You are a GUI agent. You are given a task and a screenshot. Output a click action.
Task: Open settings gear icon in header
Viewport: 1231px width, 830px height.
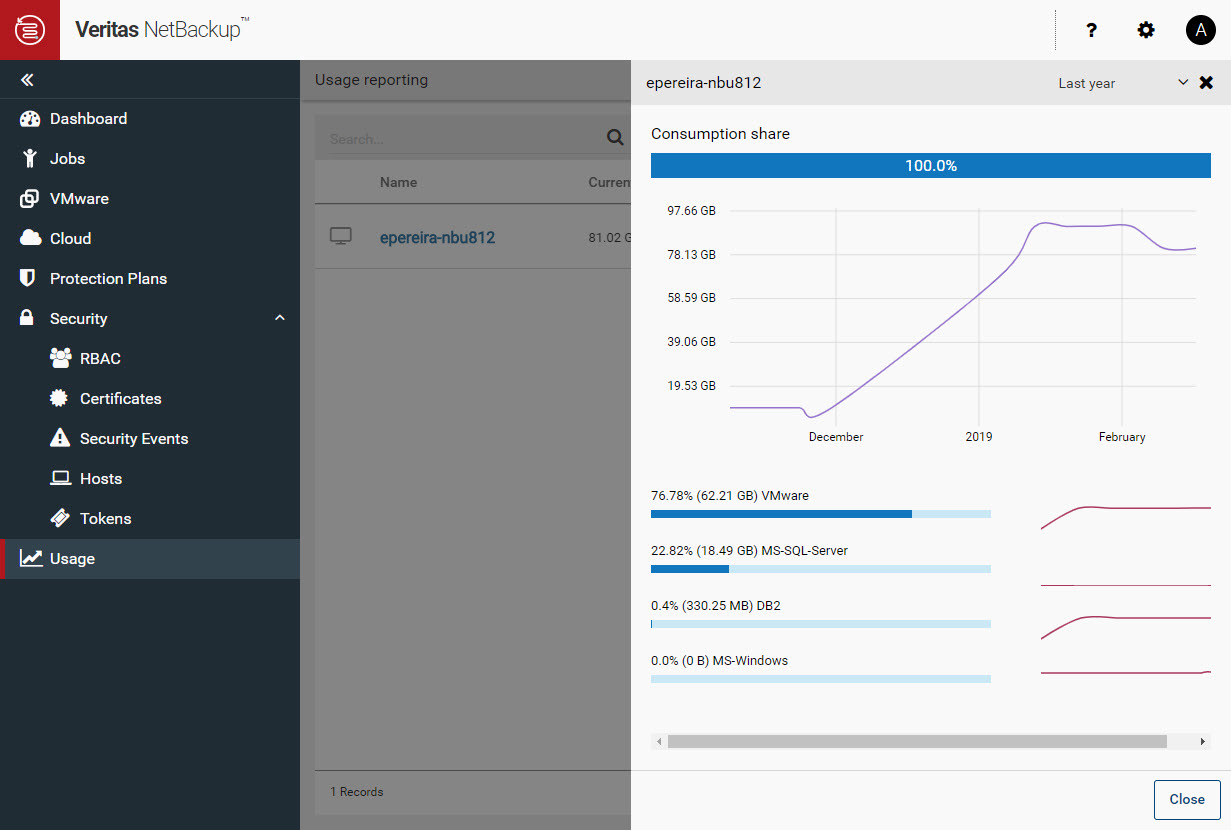tap(1146, 30)
